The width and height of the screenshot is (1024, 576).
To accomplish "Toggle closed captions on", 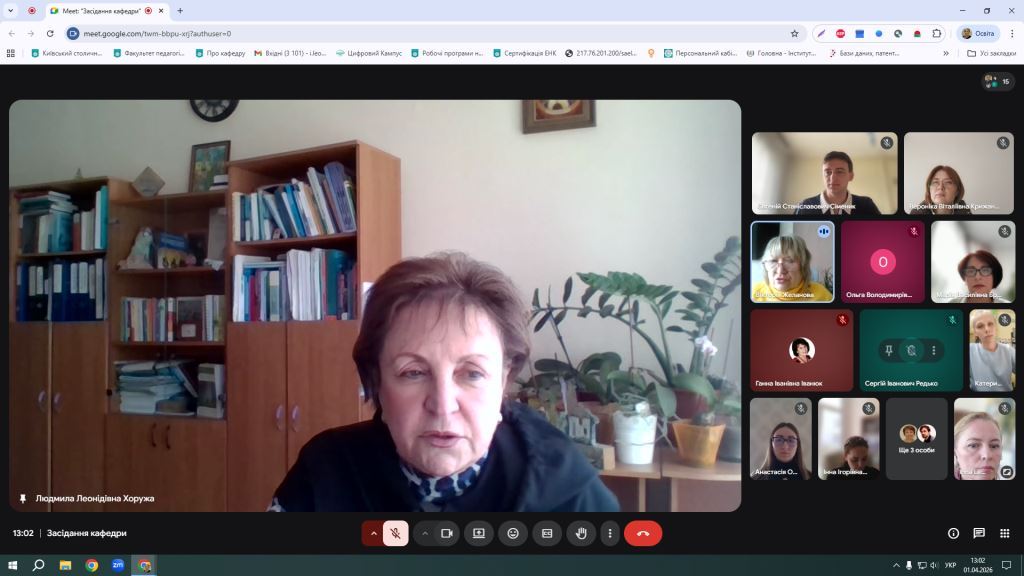I will [x=547, y=533].
